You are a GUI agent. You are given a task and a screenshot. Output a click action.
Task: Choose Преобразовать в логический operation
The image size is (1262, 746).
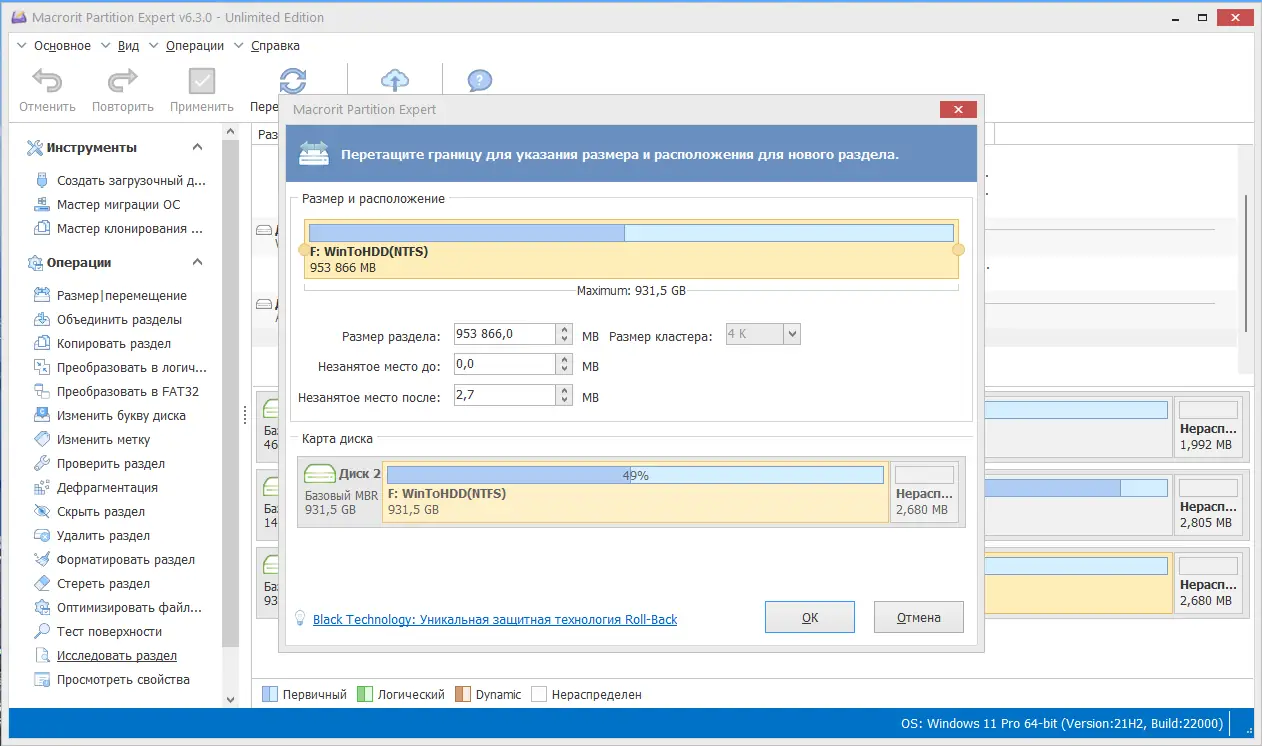click(119, 368)
